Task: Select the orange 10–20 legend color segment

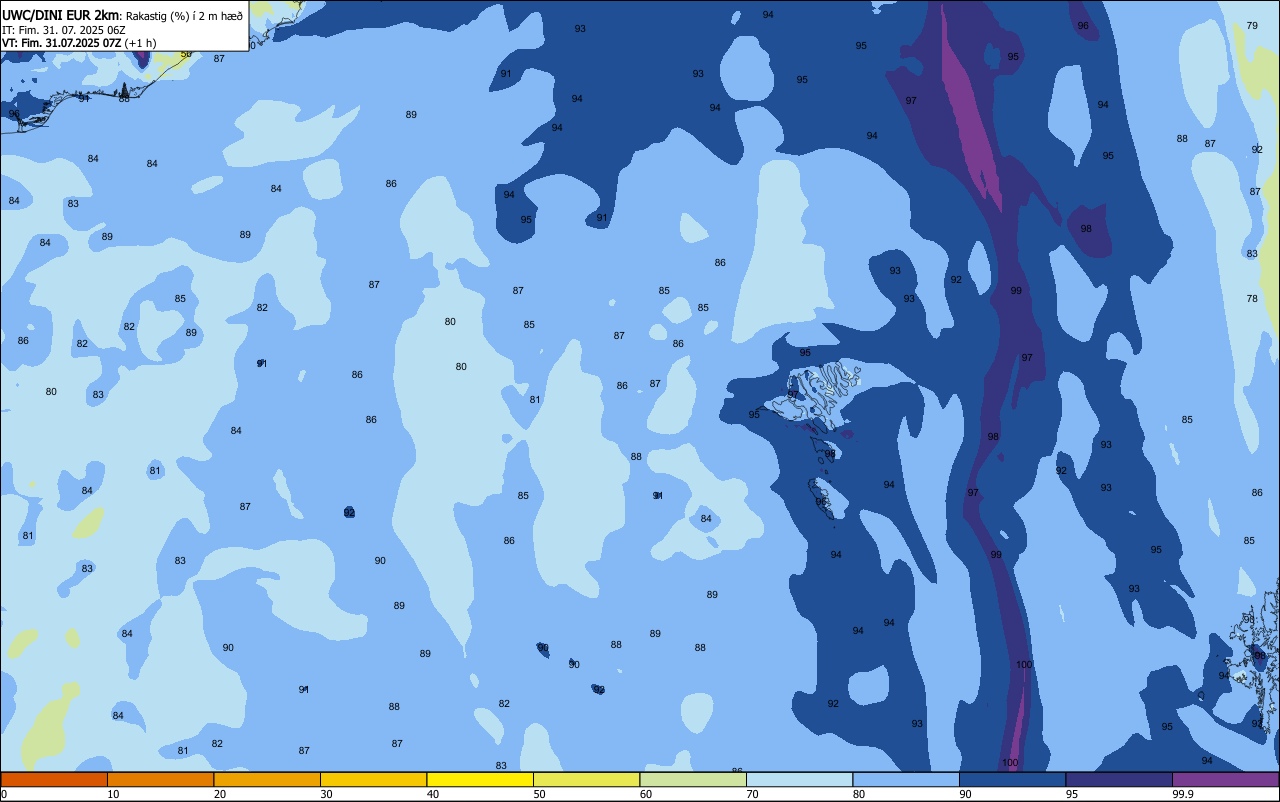Action: coord(160,779)
